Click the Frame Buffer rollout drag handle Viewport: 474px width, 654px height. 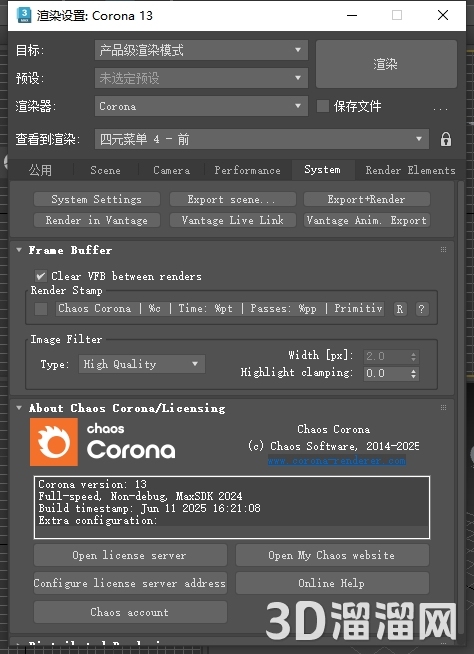pos(443,249)
